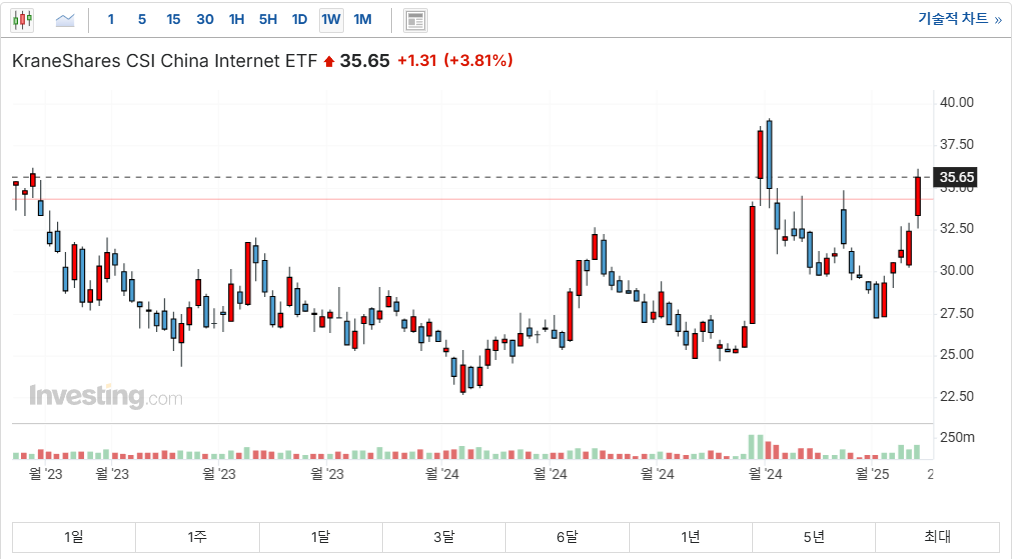The width and height of the screenshot is (1014, 559).
Task: Open the chart news/table layout icon
Action: pos(415,21)
